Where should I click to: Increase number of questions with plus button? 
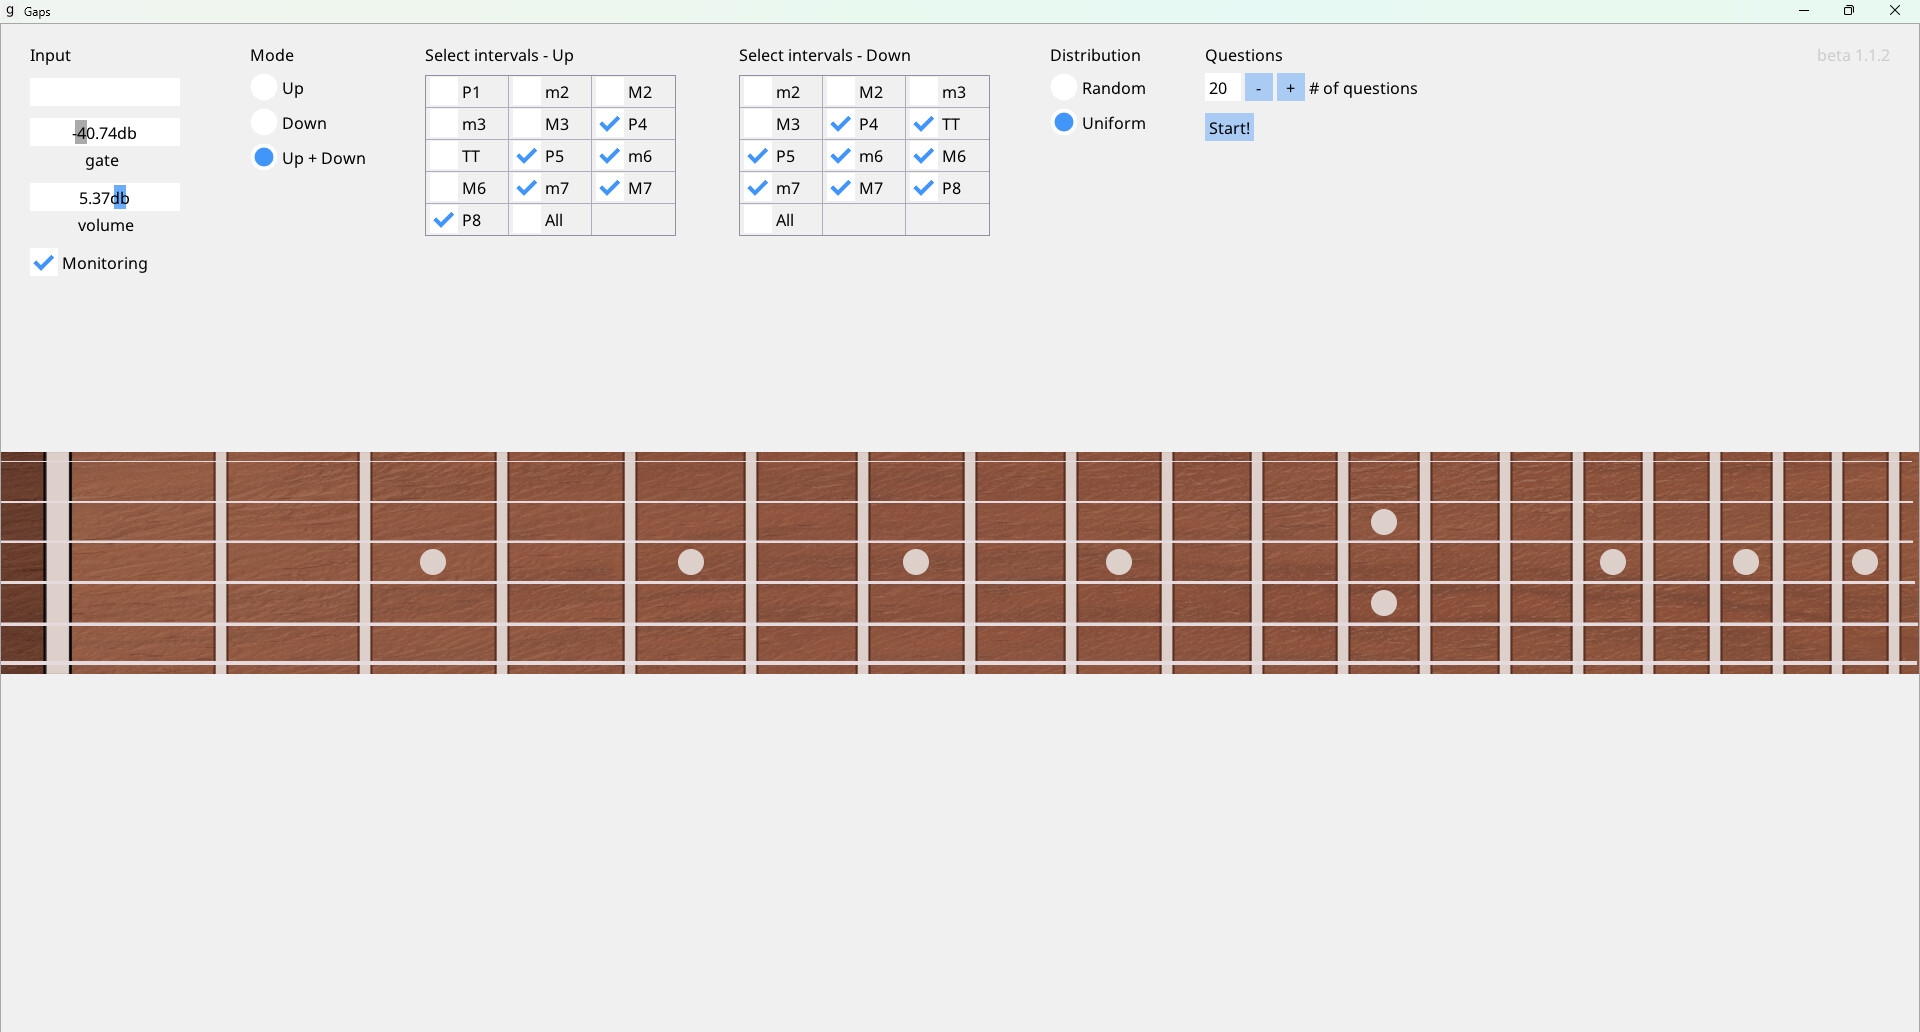tap(1291, 88)
